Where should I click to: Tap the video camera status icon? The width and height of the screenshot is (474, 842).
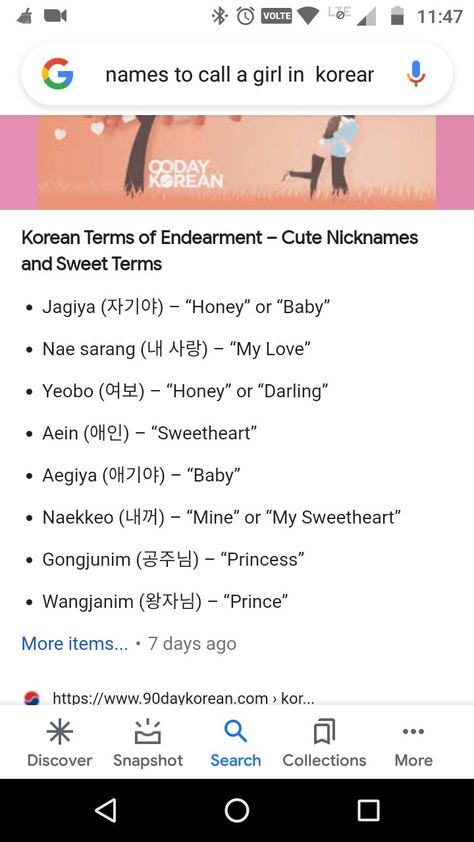55,16
